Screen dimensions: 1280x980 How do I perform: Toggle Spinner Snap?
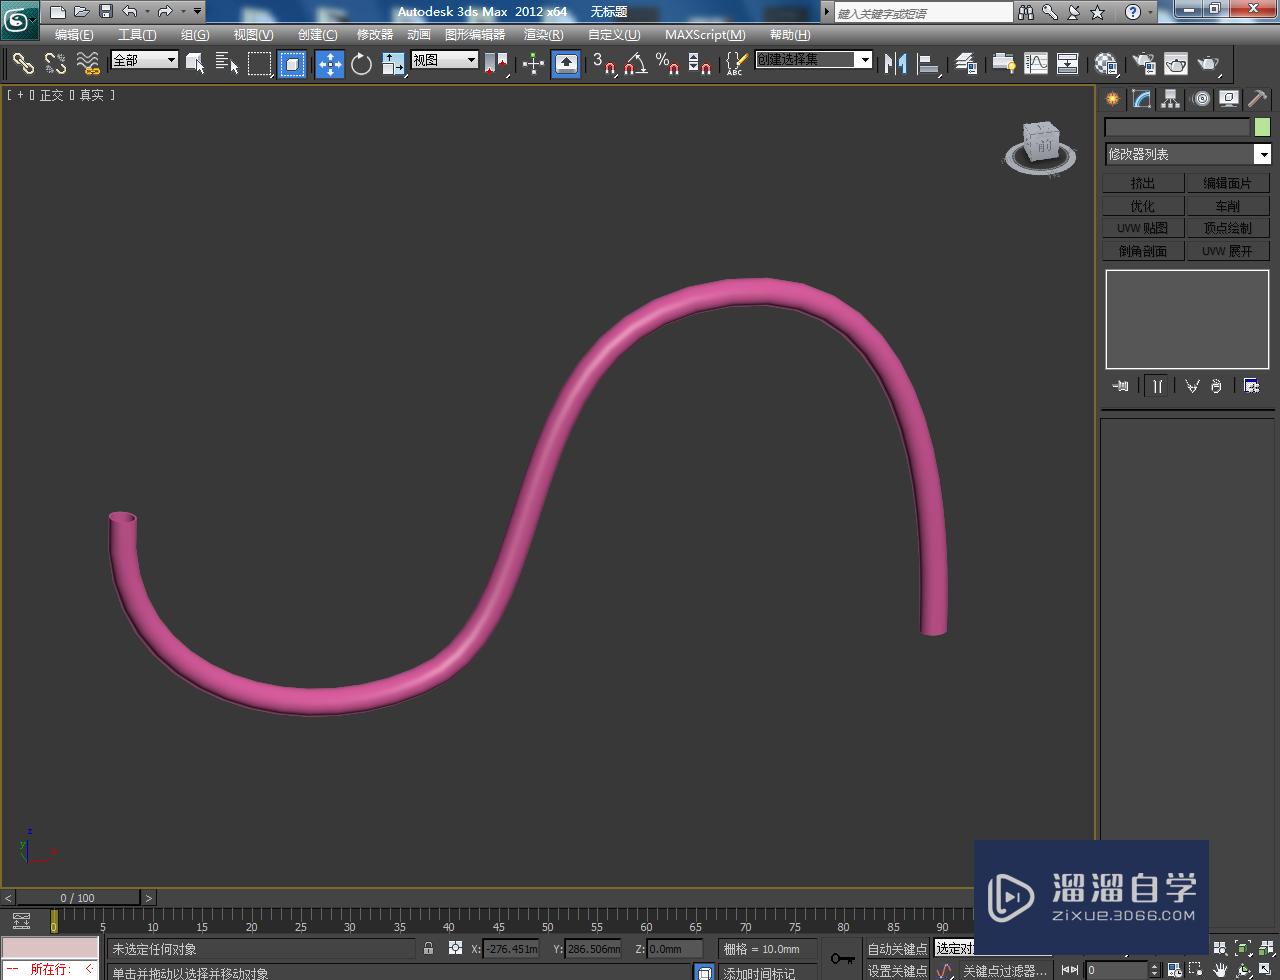(x=700, y=63)
